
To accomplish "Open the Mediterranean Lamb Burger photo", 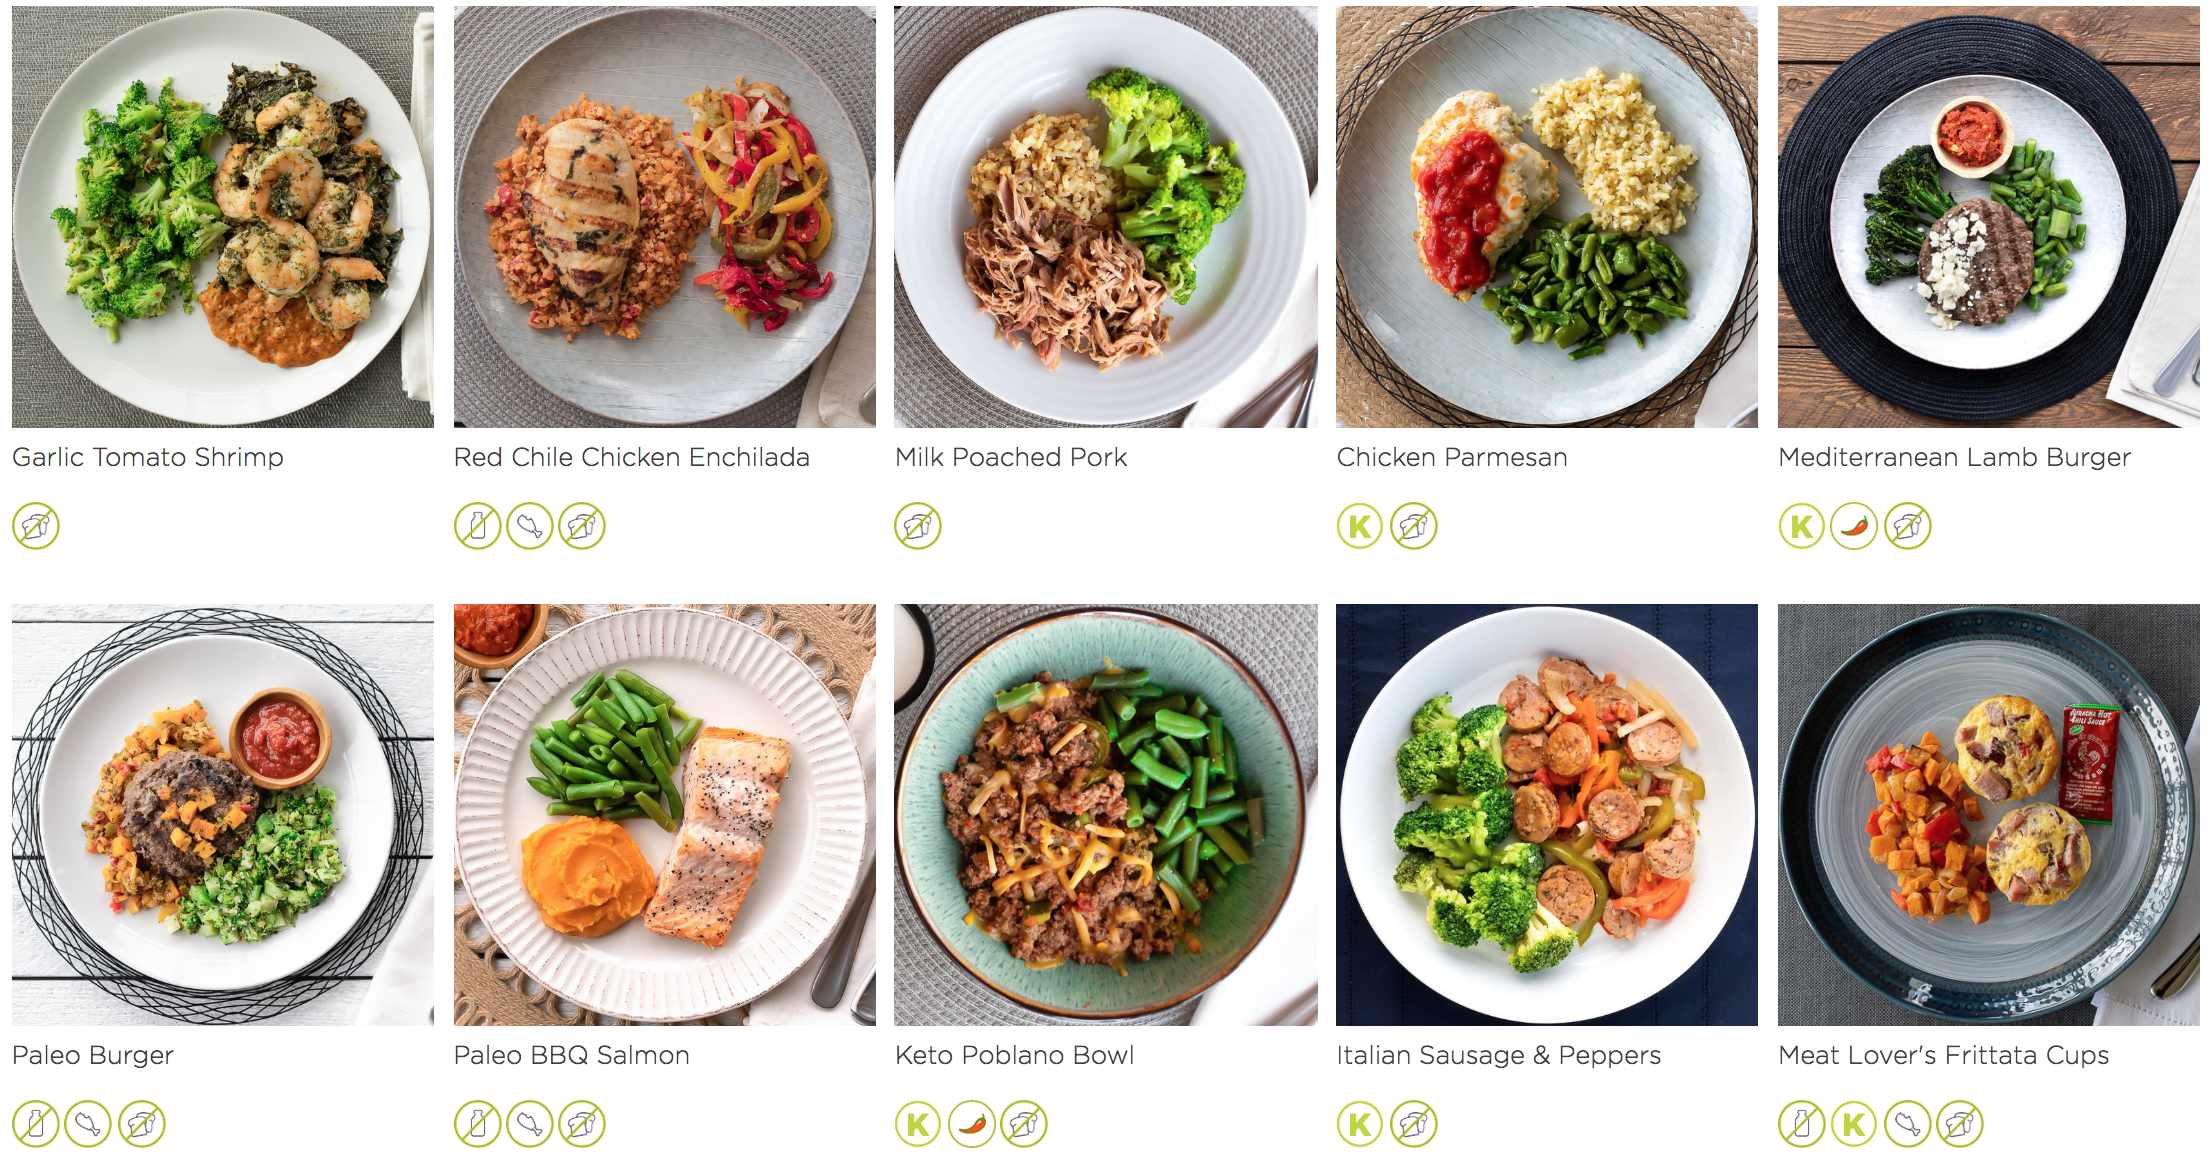I will click(x=1989, y=217).
